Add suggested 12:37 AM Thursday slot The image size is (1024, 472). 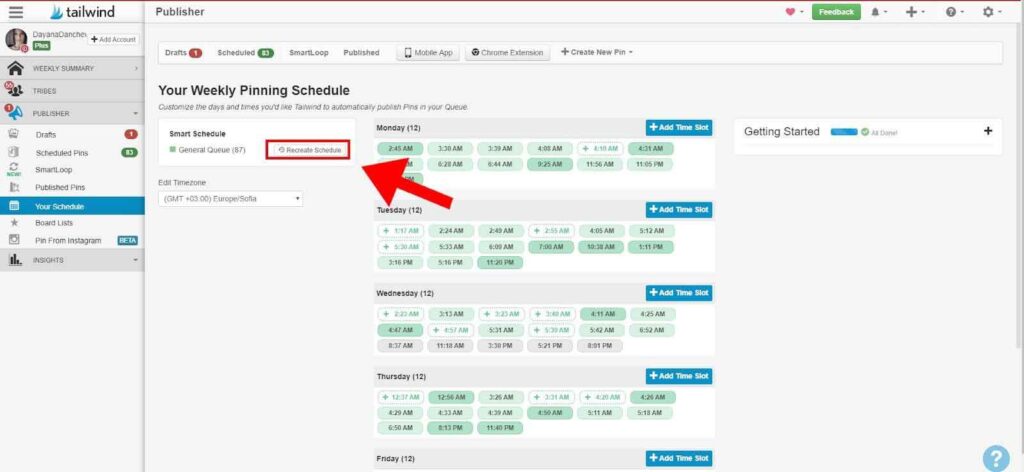tap(401, 397)
